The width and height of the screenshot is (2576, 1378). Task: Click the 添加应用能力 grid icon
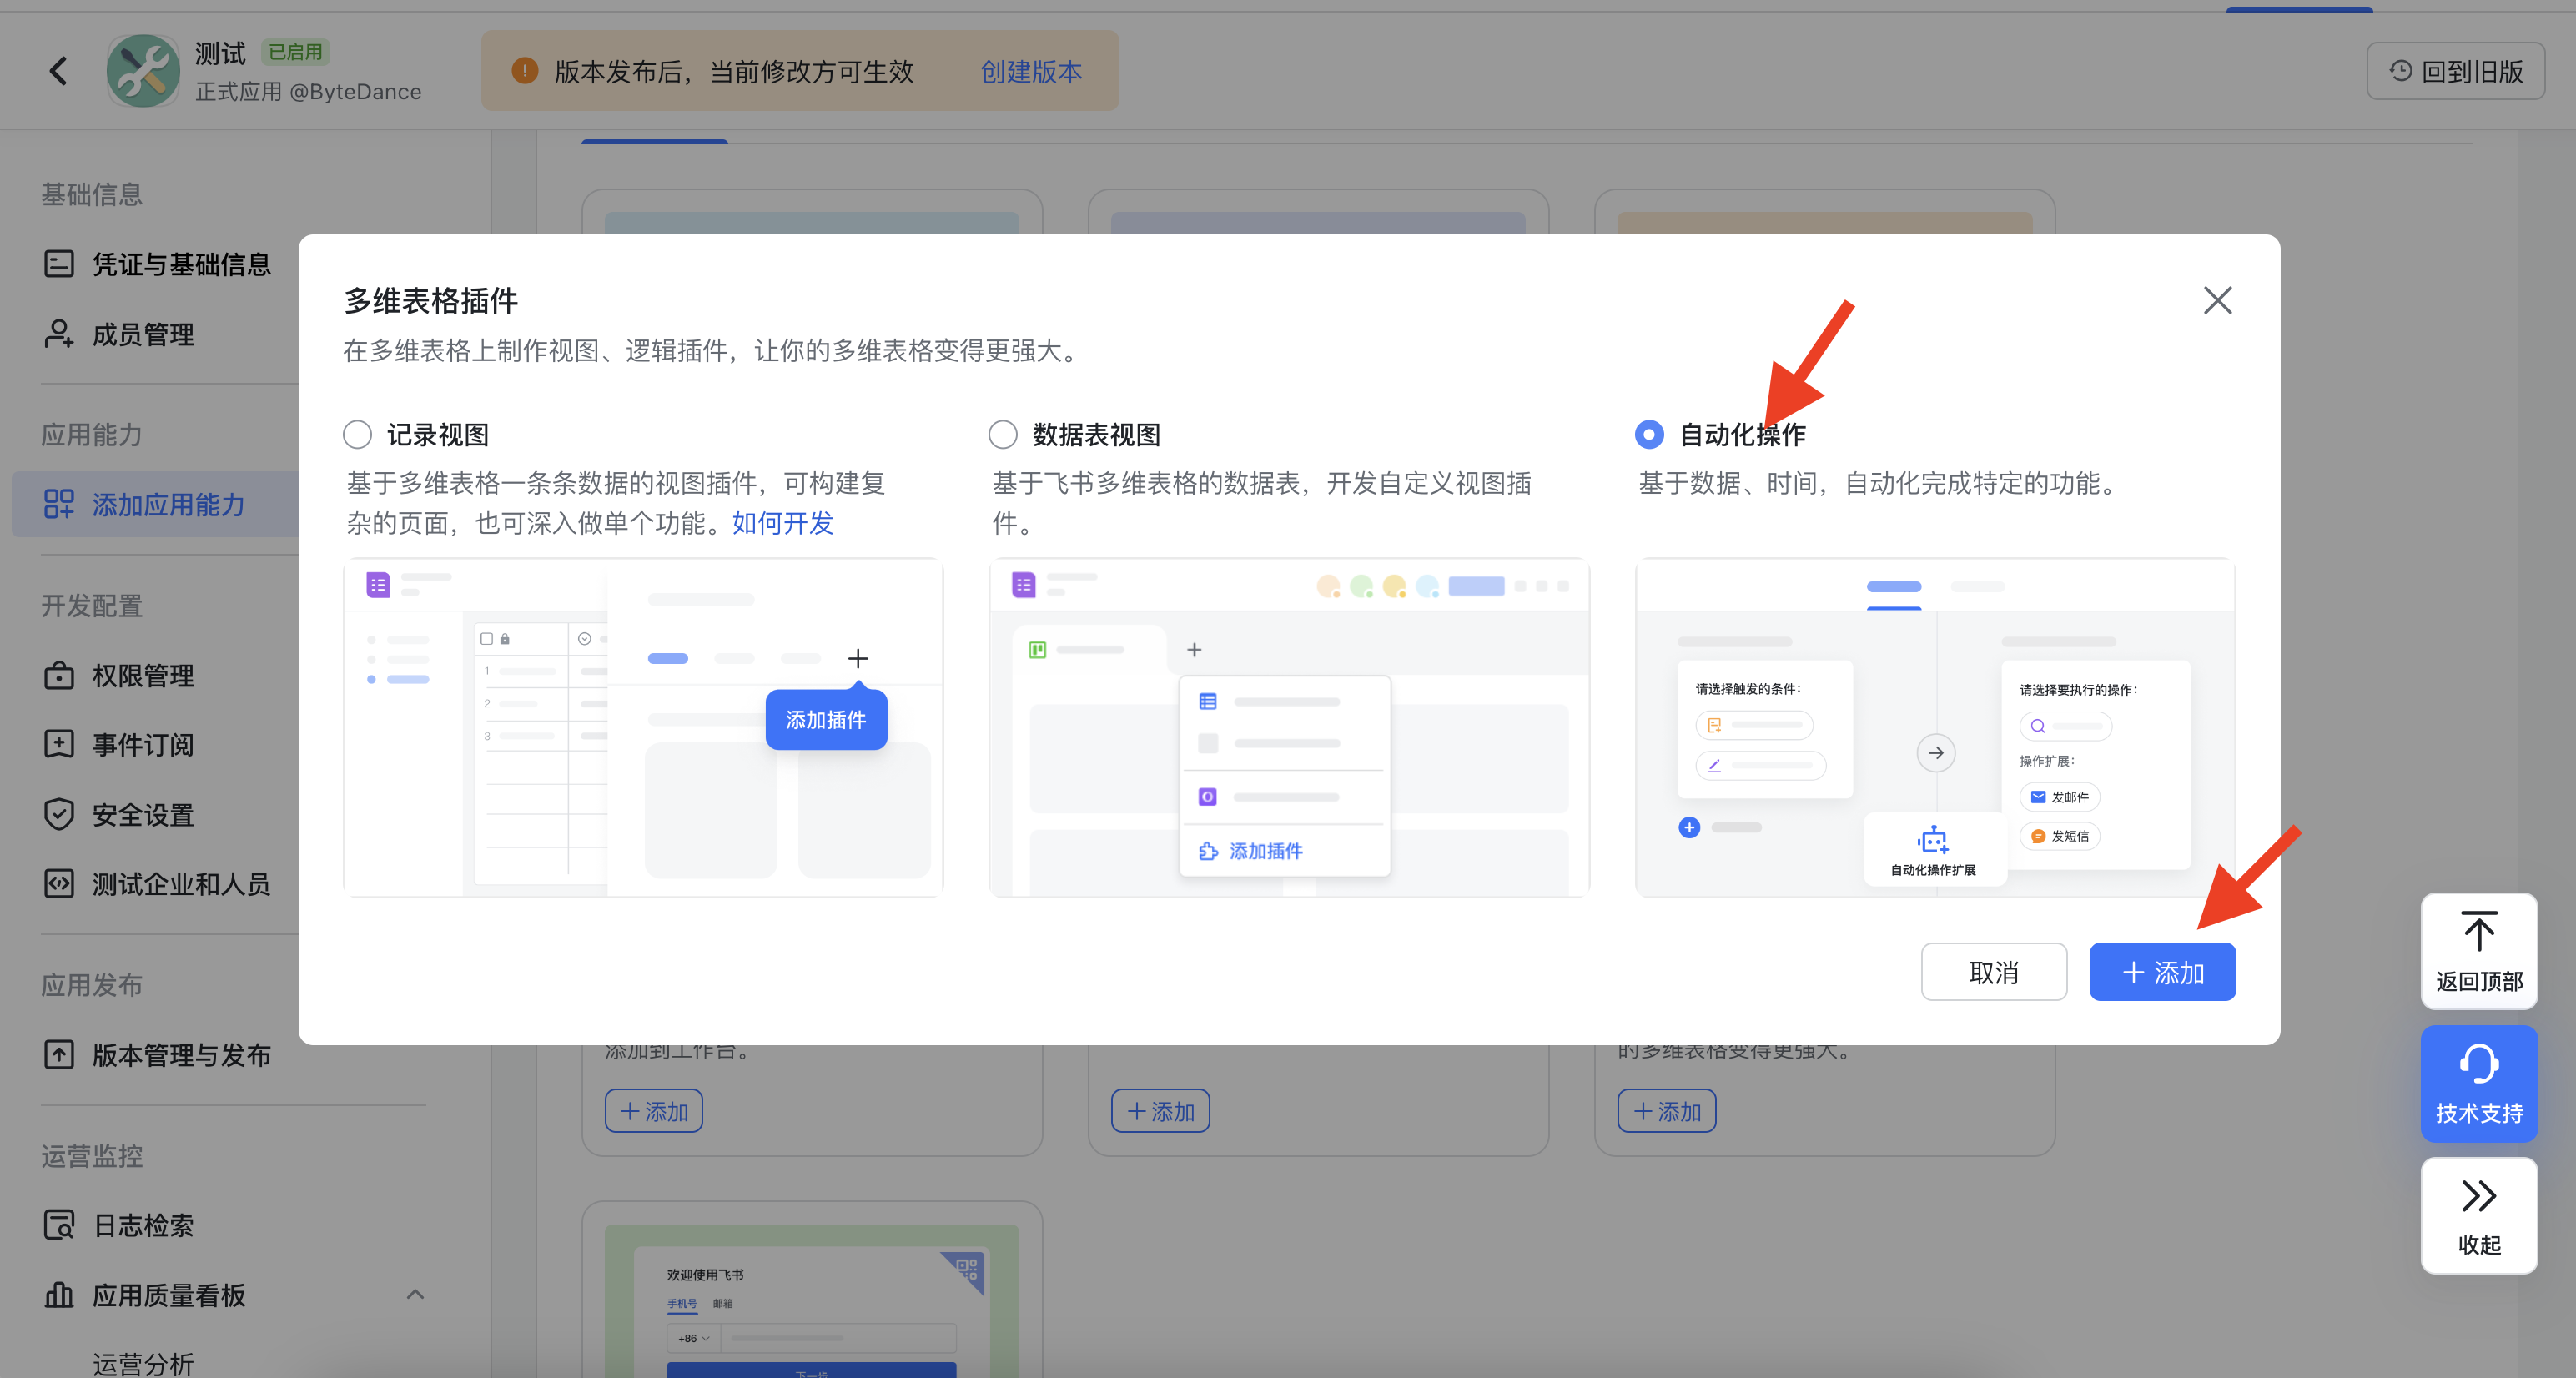click(59, 504)
